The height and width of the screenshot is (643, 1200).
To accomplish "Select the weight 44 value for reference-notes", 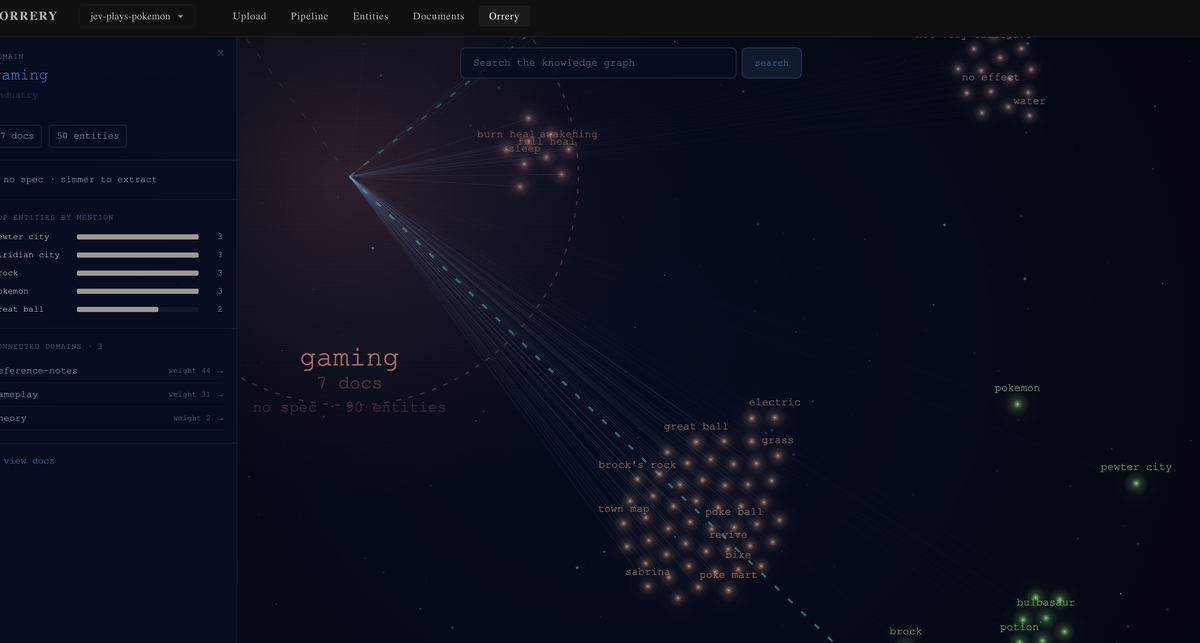I will 190,371.
